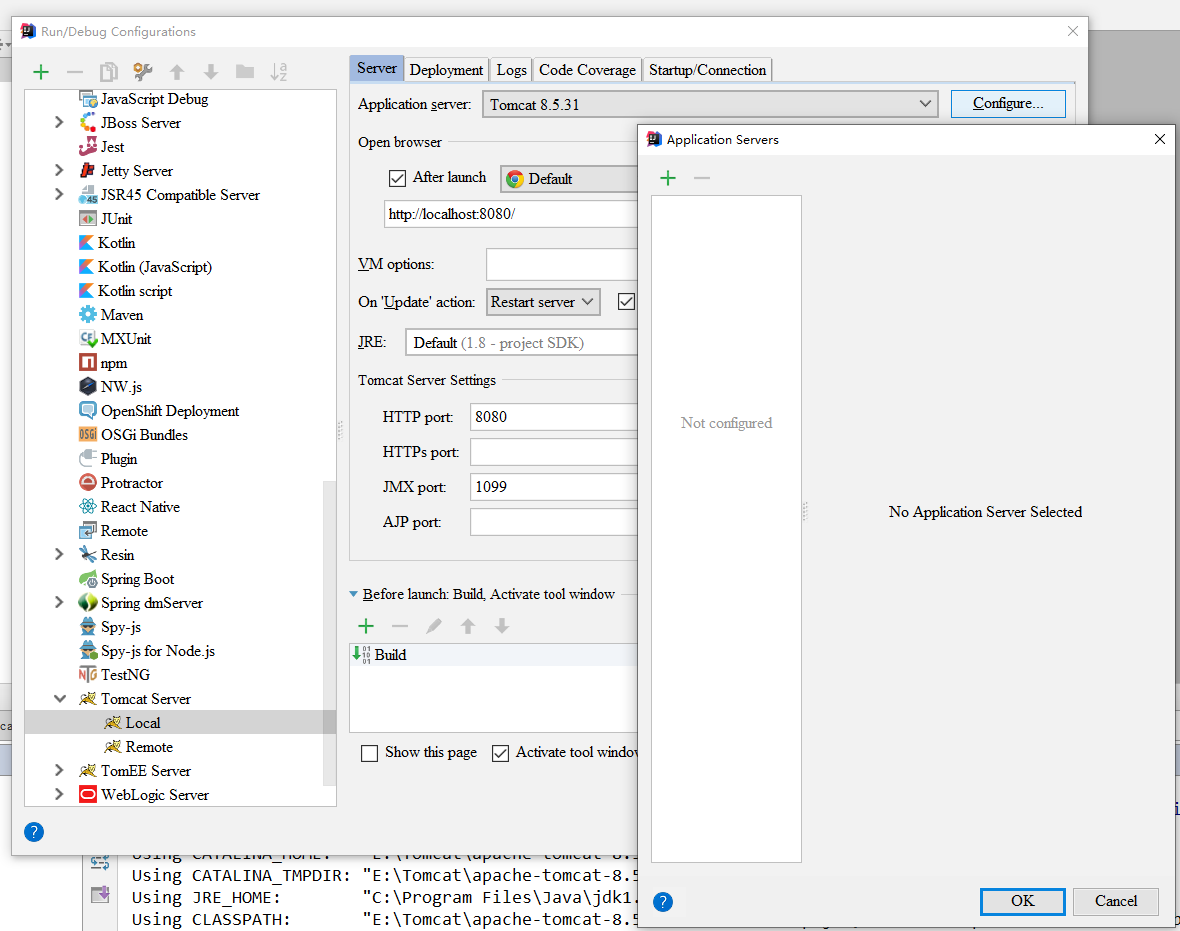Remove selected configuration using minus icon
The image size is (1180, 931).
click(73, 71)
